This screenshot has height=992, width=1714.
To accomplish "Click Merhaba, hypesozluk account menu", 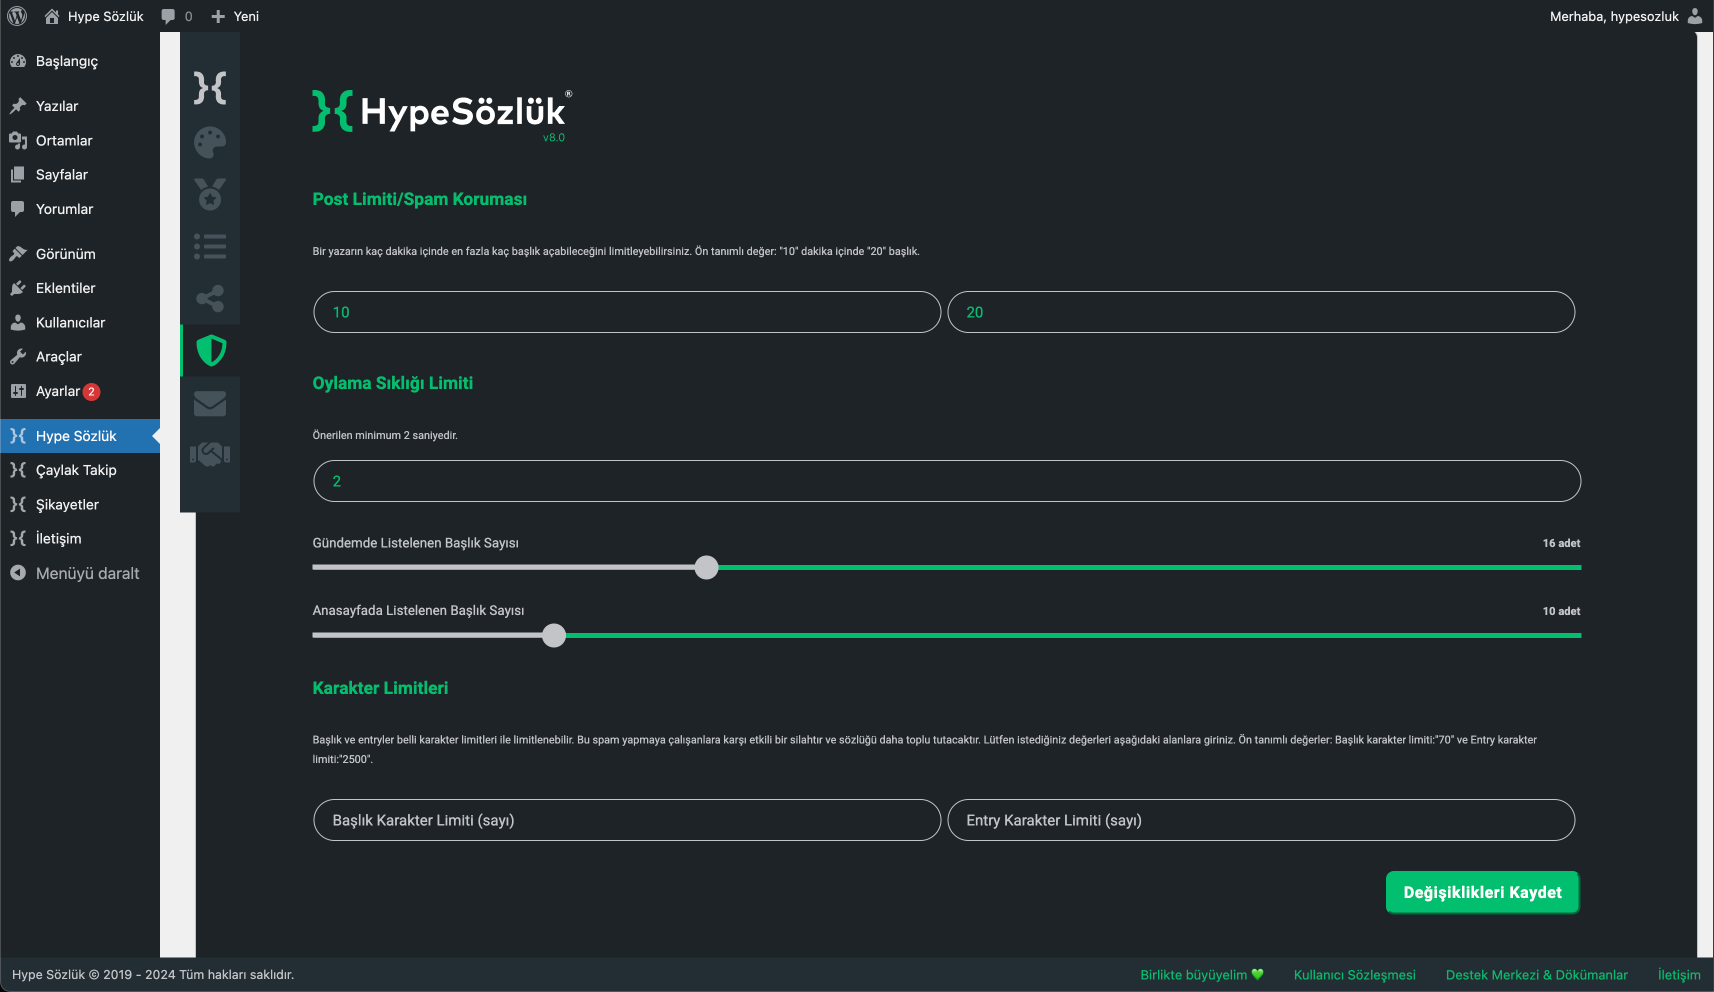I will pyautogui.click(x=1626, y=16).
